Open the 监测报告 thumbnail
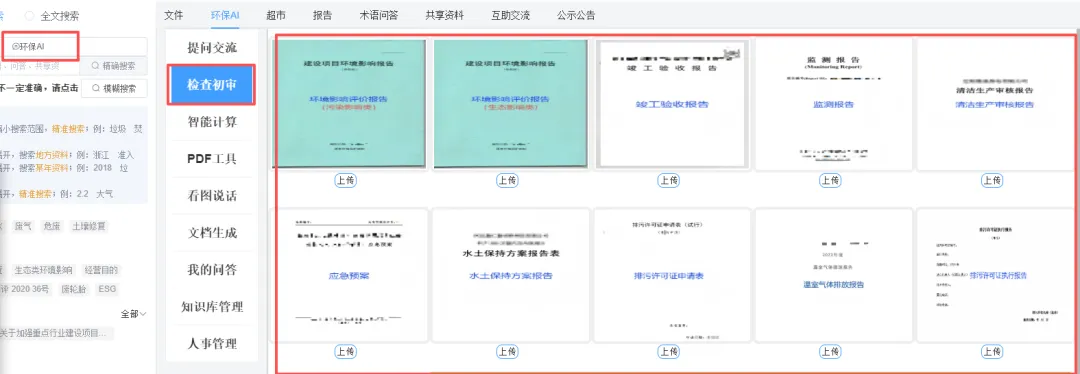Screen dimensions: 1080x374 pos(833,103)
